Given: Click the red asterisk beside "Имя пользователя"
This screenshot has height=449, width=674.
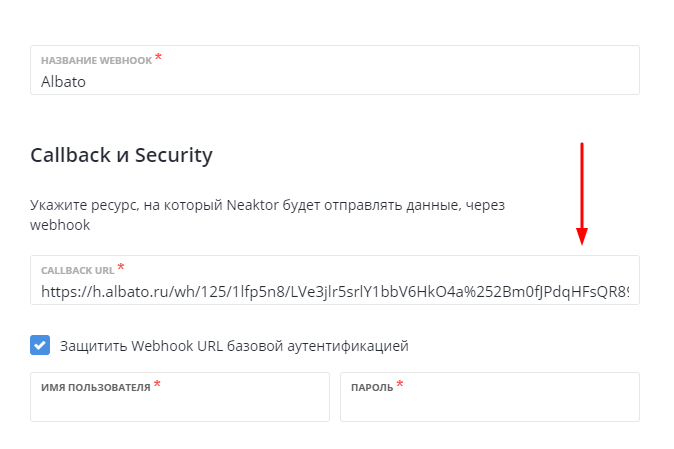Looking at the screenshot, I should coord(158,384).
